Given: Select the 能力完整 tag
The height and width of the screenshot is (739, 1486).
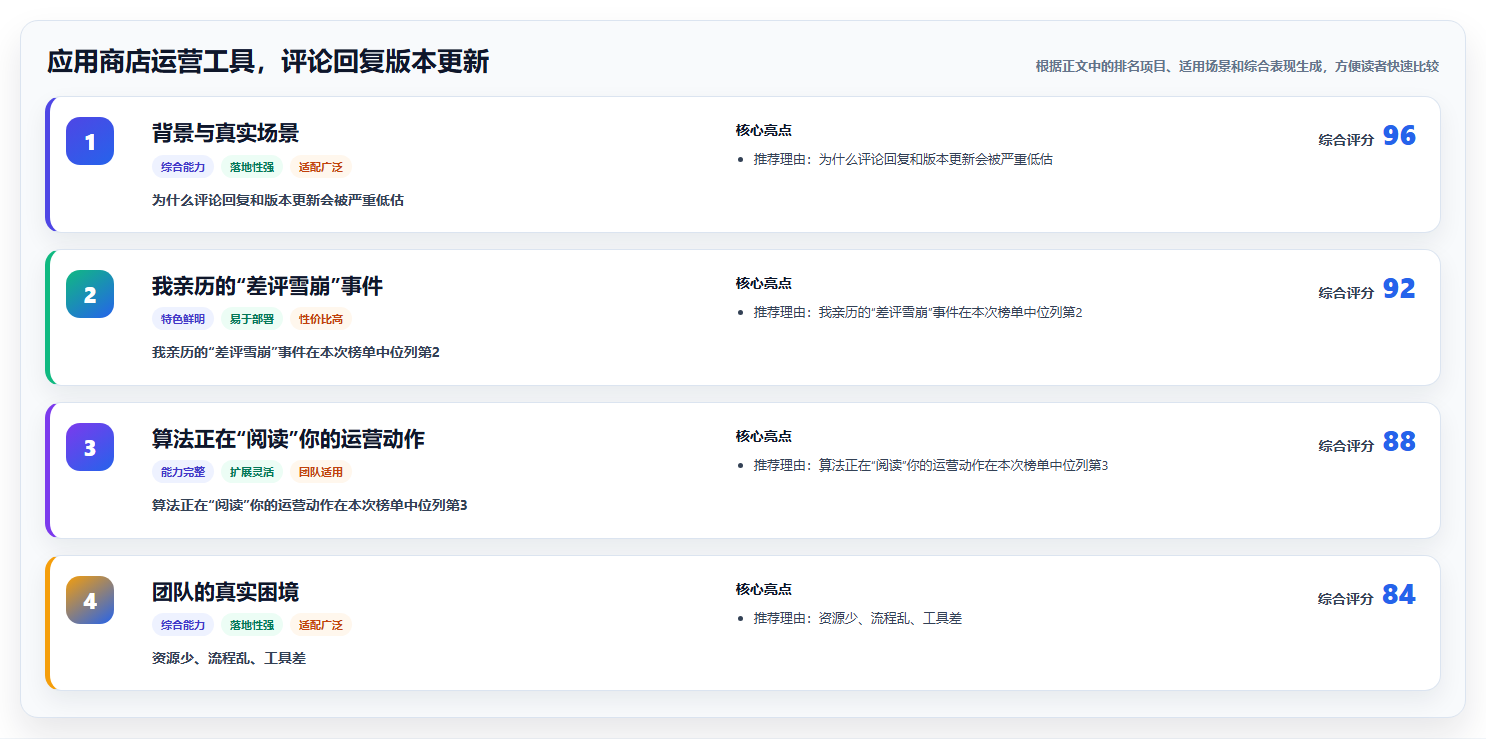Looking at the screenshot, I should pyautogui.click(x=183, y=472).
